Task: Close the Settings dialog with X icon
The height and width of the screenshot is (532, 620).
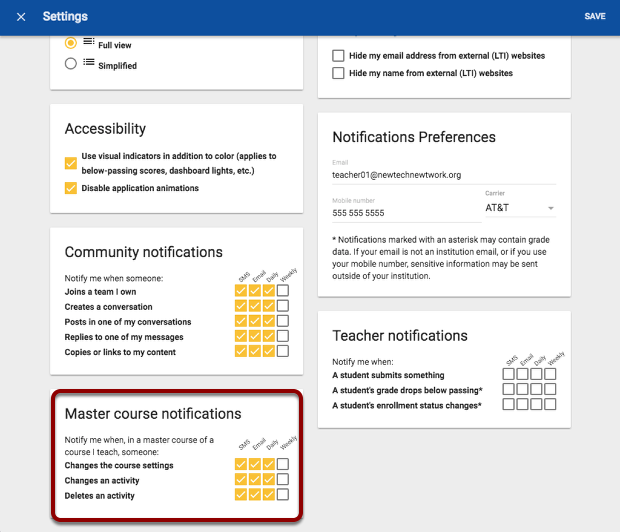Action: point(21,17)
